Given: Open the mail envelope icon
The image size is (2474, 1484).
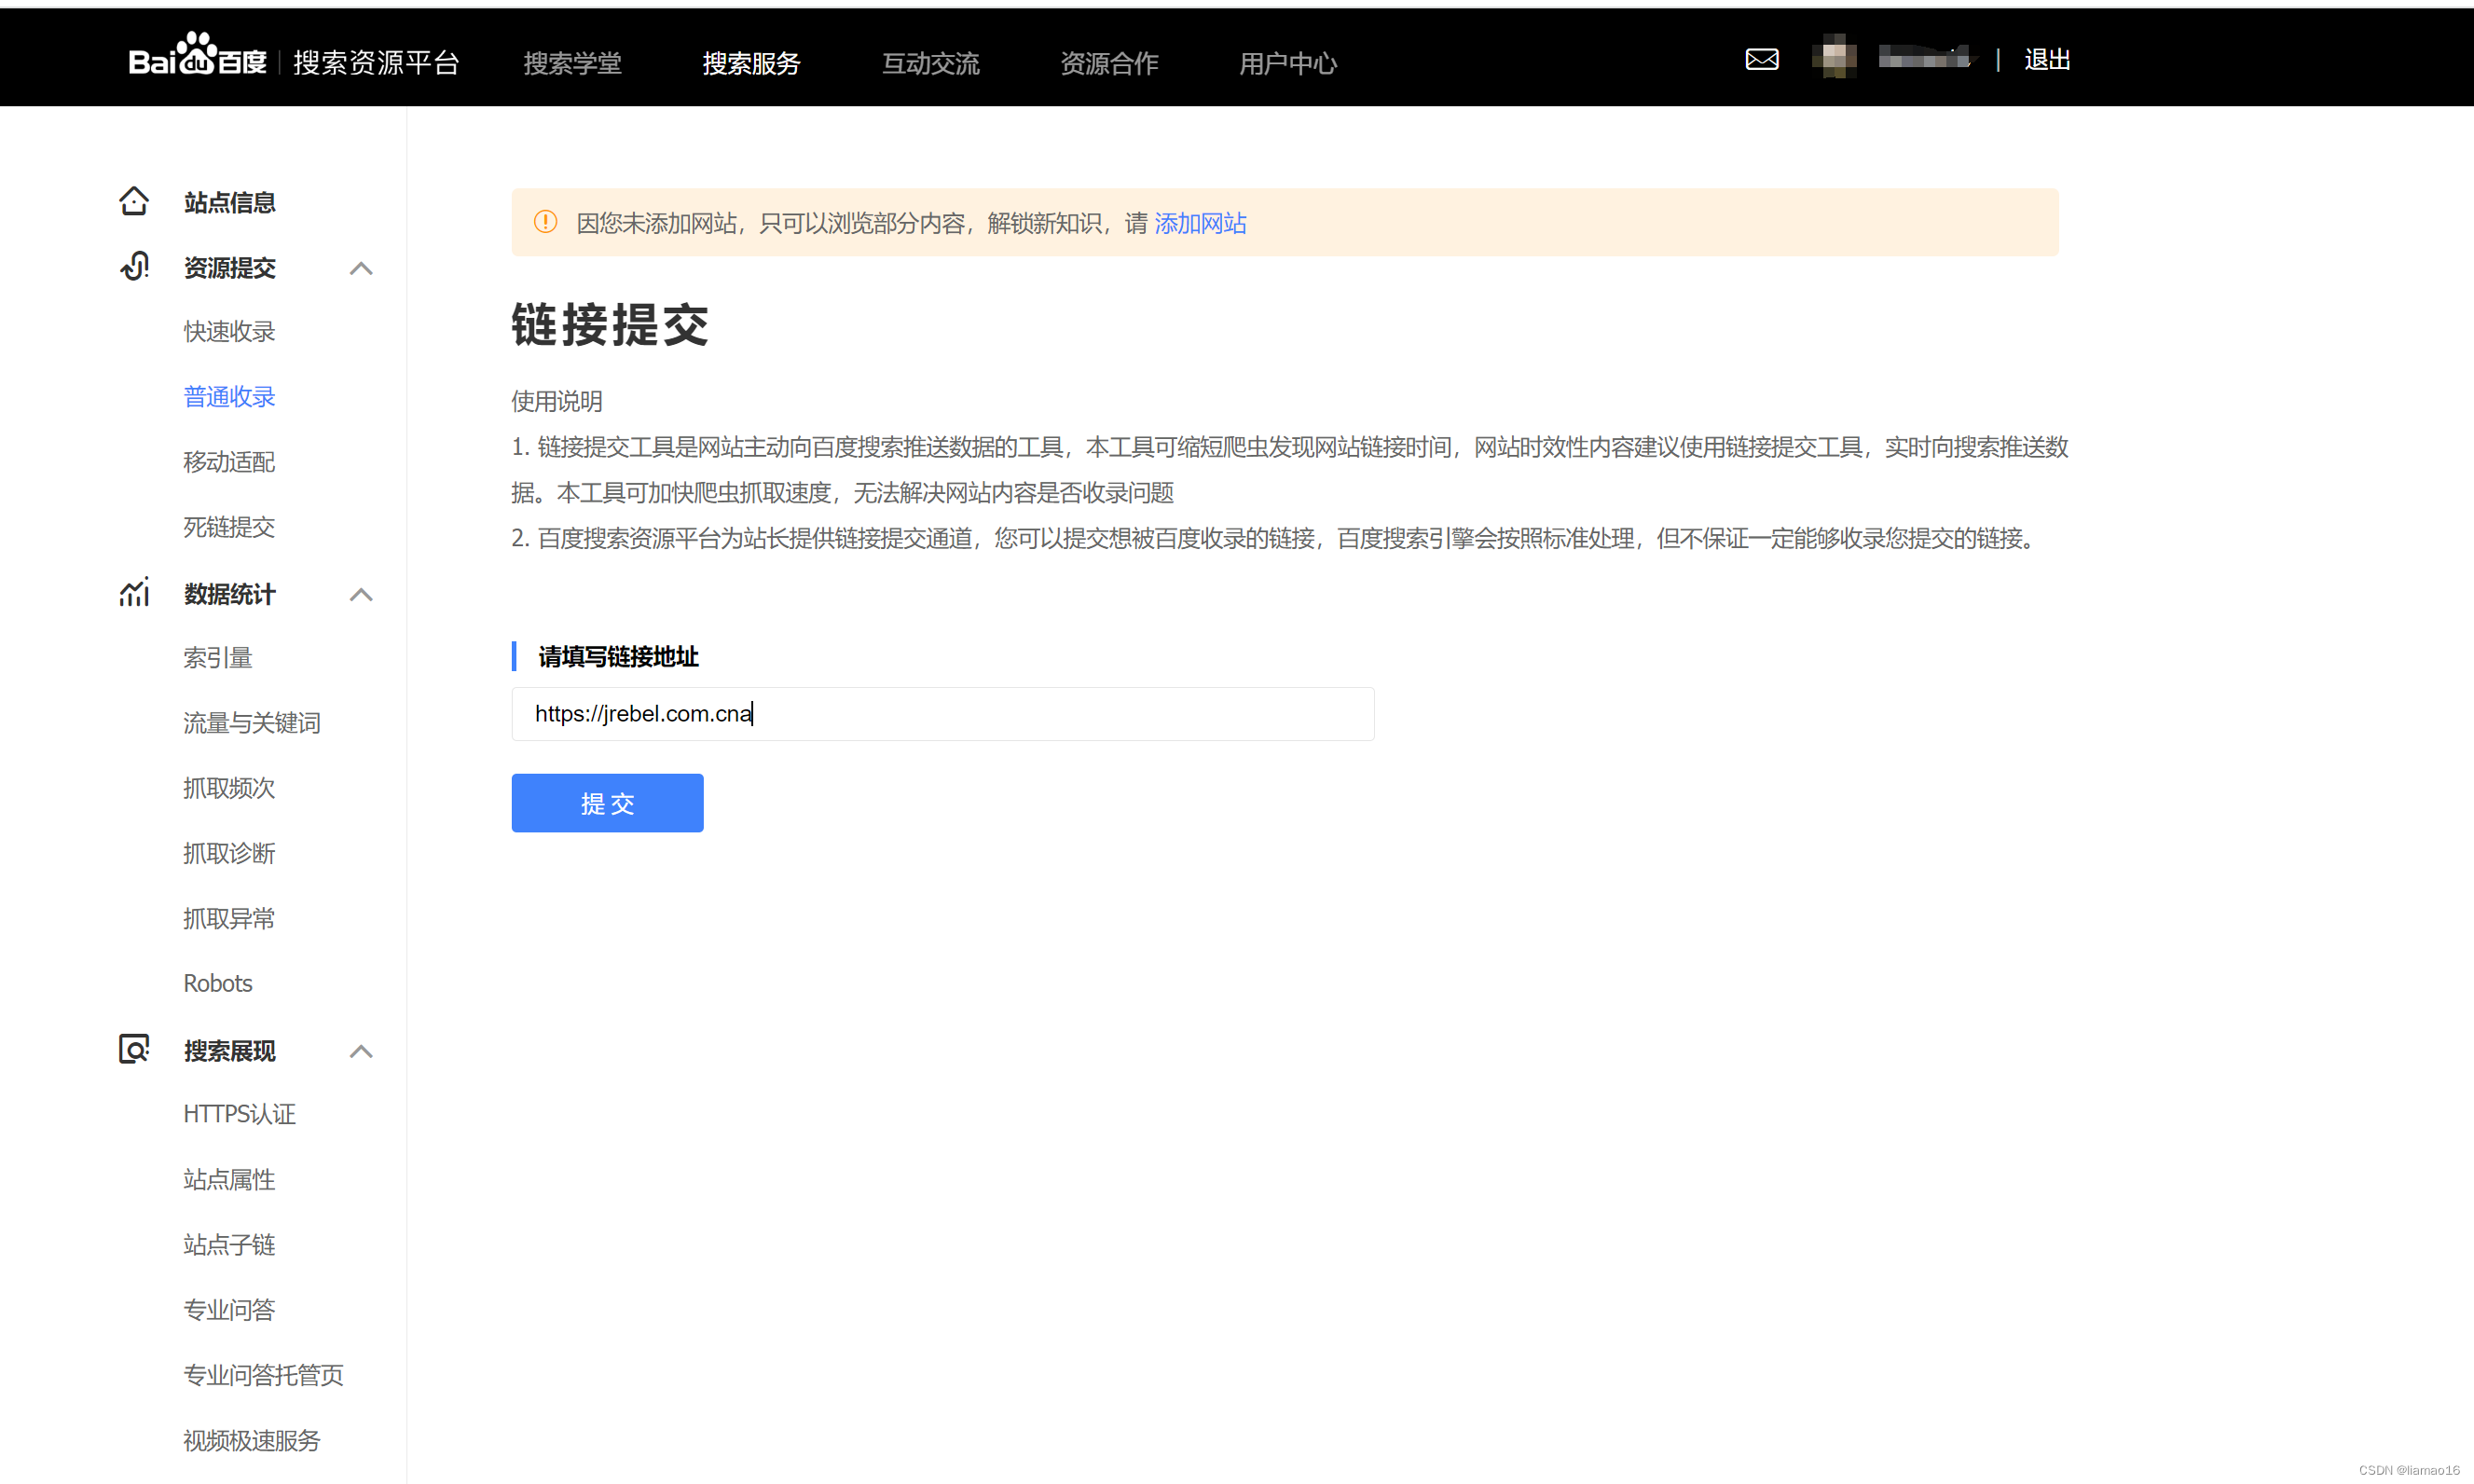Looking at the screenshot, I should coord(1761,60).
